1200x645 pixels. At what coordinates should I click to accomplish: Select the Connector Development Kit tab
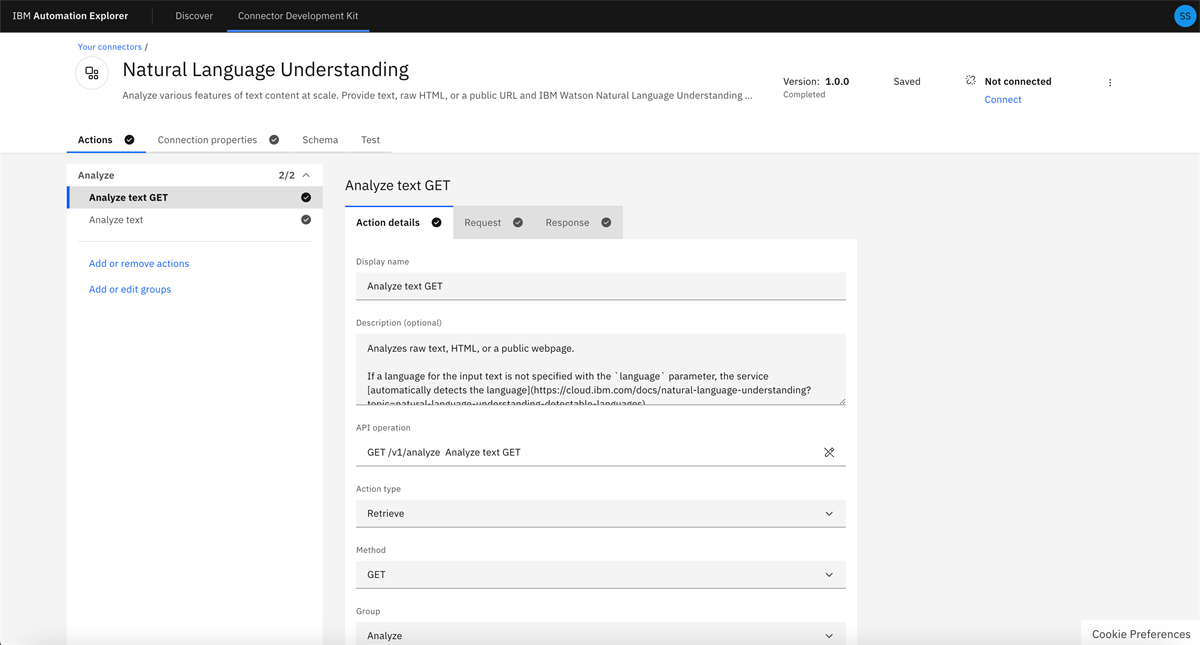tap(298, 16)
